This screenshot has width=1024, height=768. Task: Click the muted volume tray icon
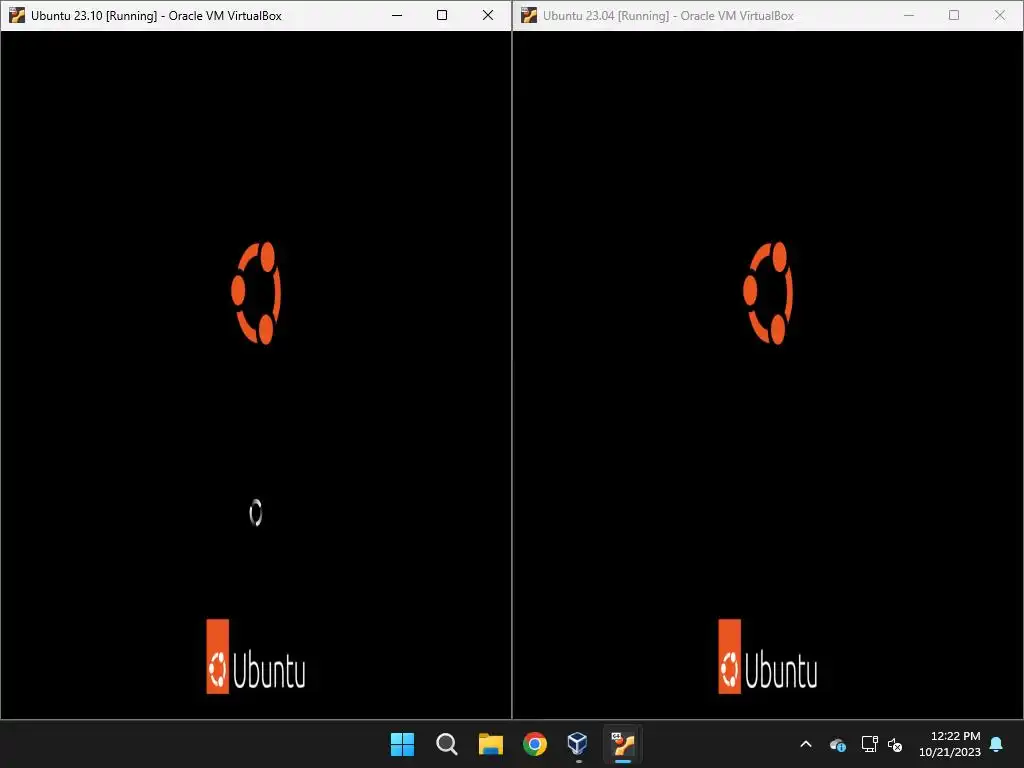click(895, 744)
